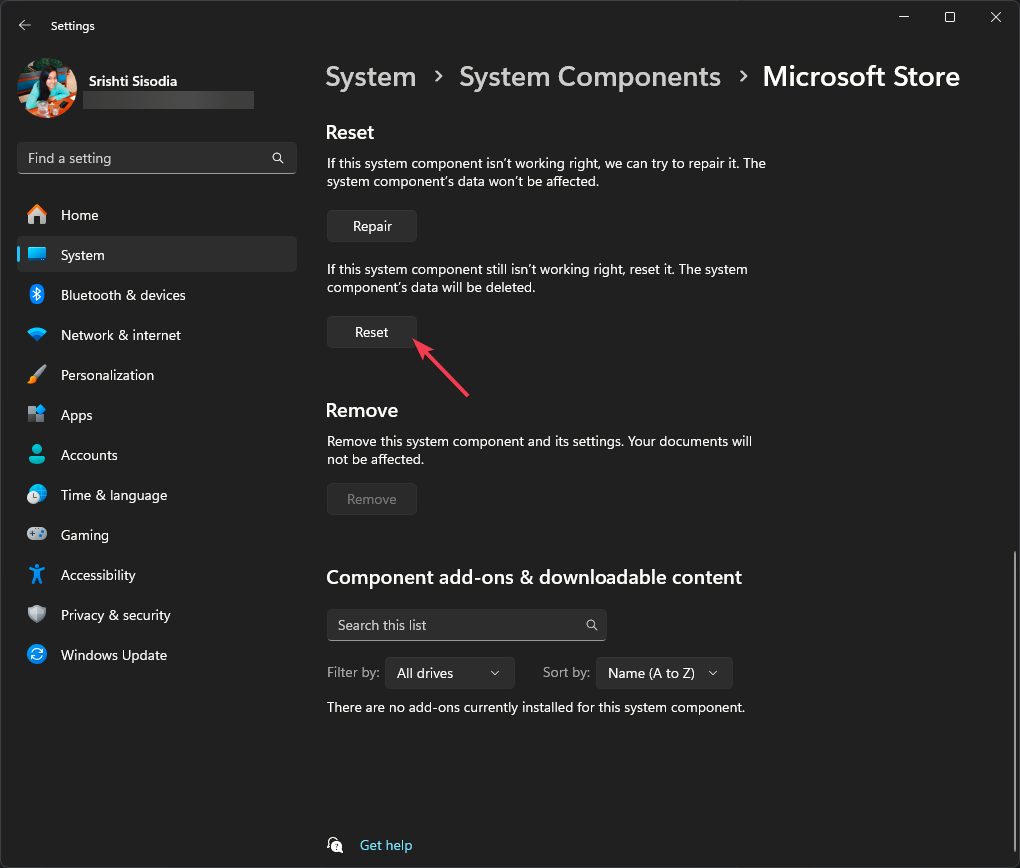Click the back arrow in Settings header

(x=25, y=25)
